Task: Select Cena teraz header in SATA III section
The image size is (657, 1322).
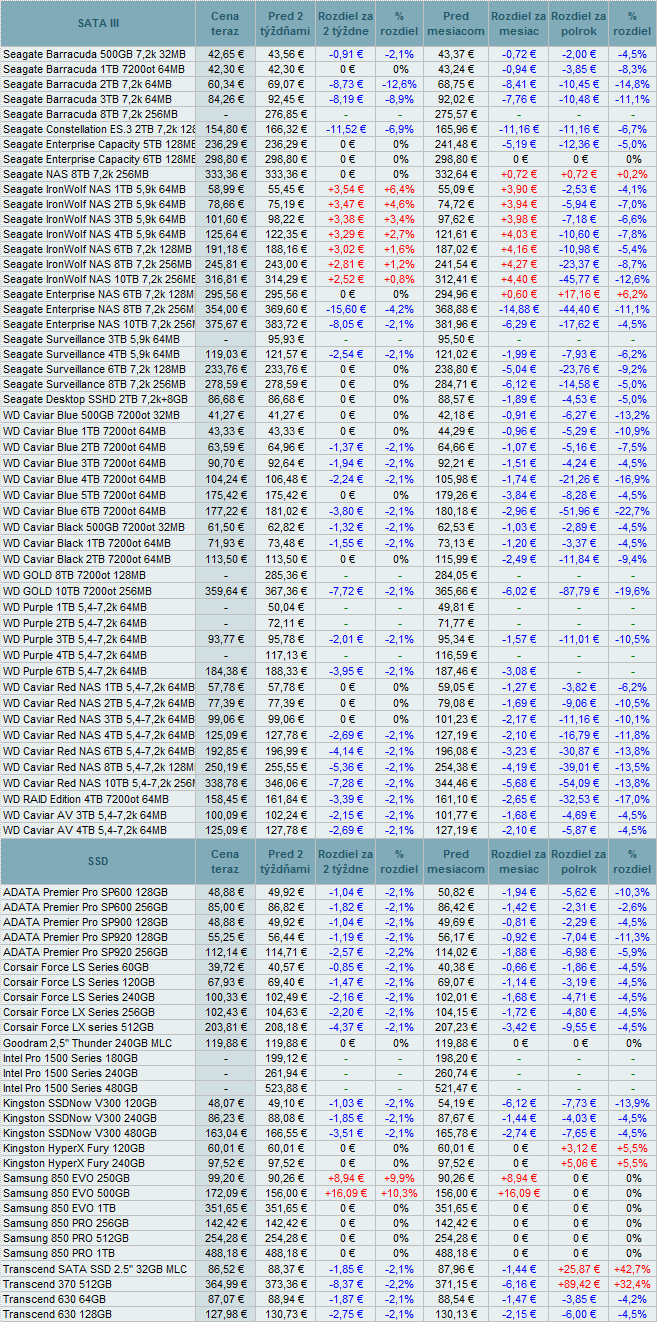Action: pyautogui.click(x=225, y=23)
